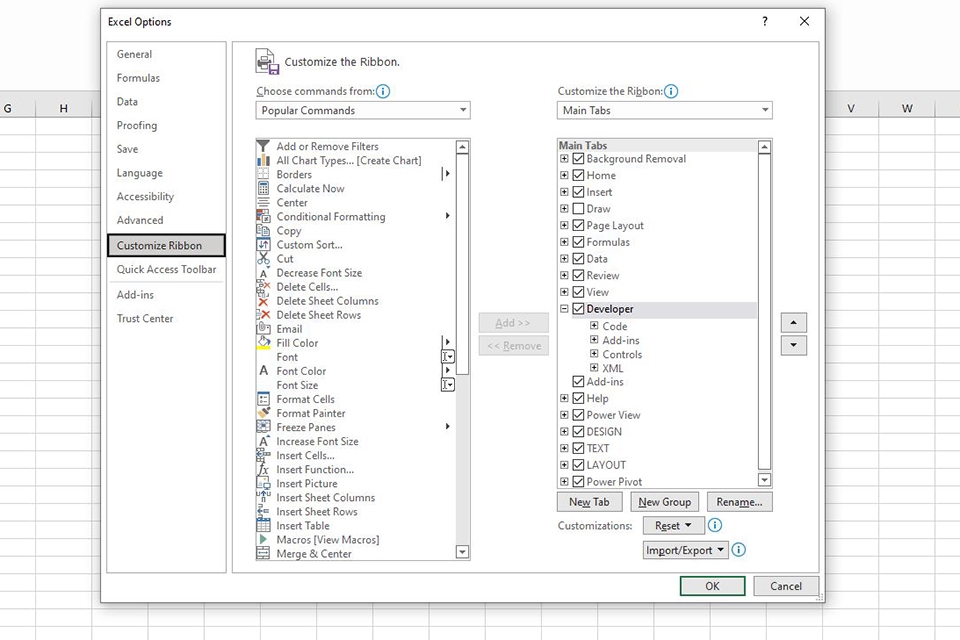Click the New Group button
Viewport: 960px width, 640px height.
coord(664,502)
